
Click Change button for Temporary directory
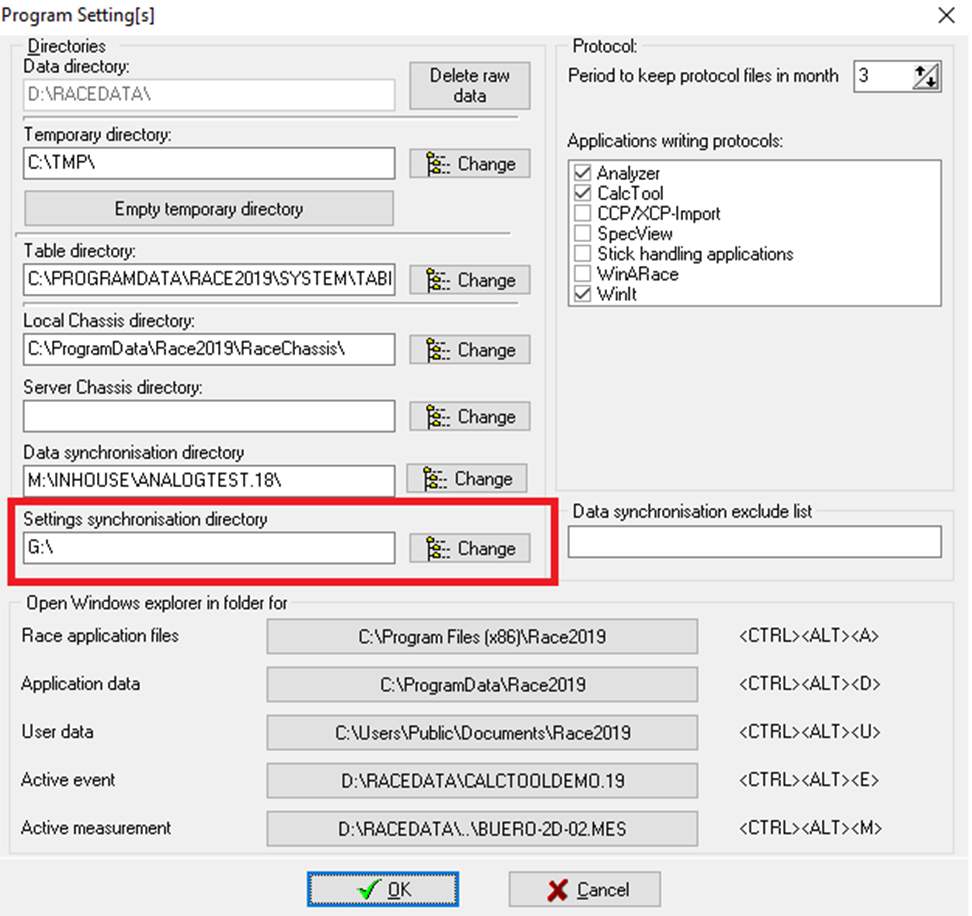pyautogui.click(x=469, y=164)
